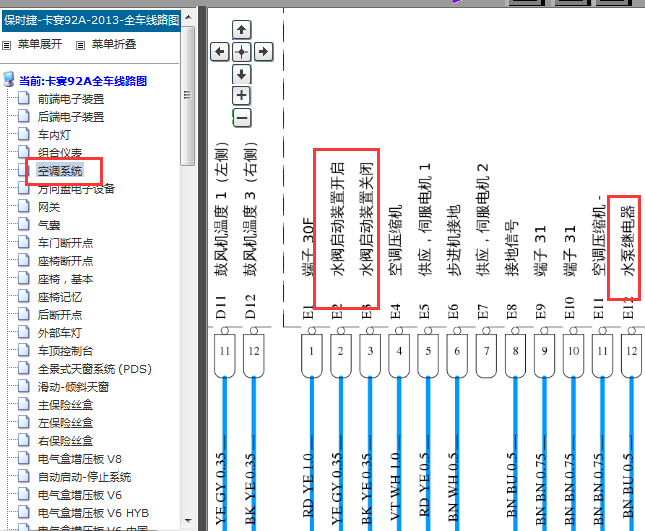The width and height of the screenshot is (645, 531).
Task: Open the 座椅记忆 diagram
Action: click(x=60, y=297)
